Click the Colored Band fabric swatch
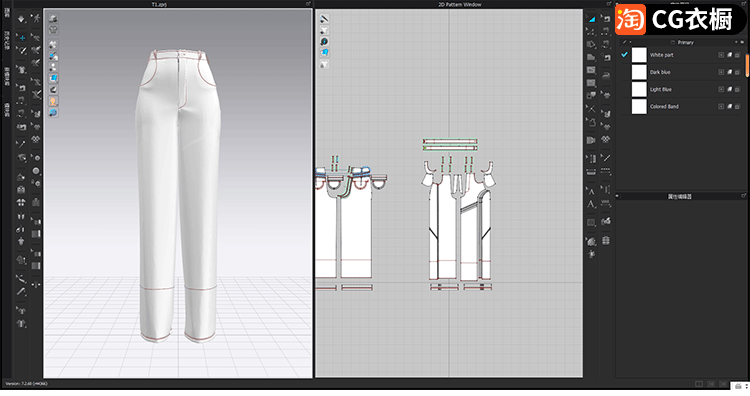Screen dimensions: 750x396 click(x=639, y=107)
